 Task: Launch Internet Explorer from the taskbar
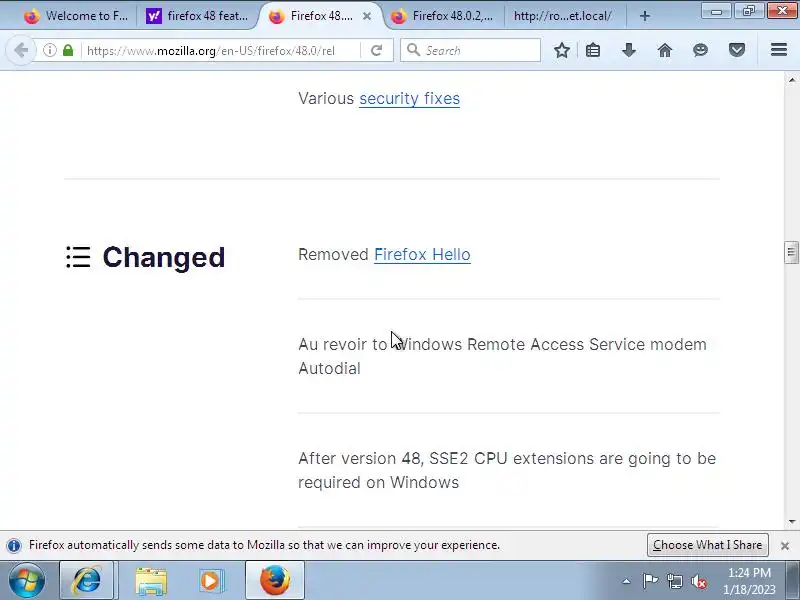tap(87, 580)
